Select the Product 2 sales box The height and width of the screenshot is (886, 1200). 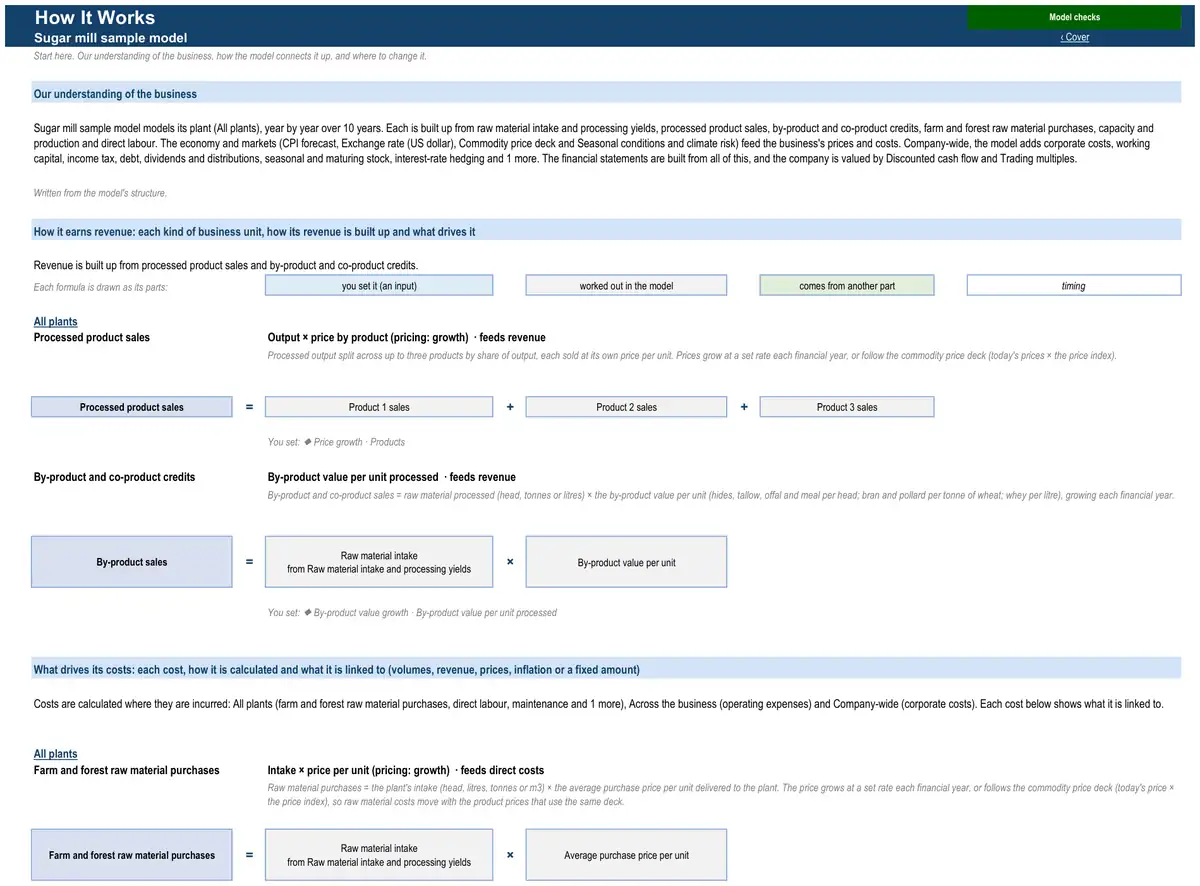click(626, 407)
